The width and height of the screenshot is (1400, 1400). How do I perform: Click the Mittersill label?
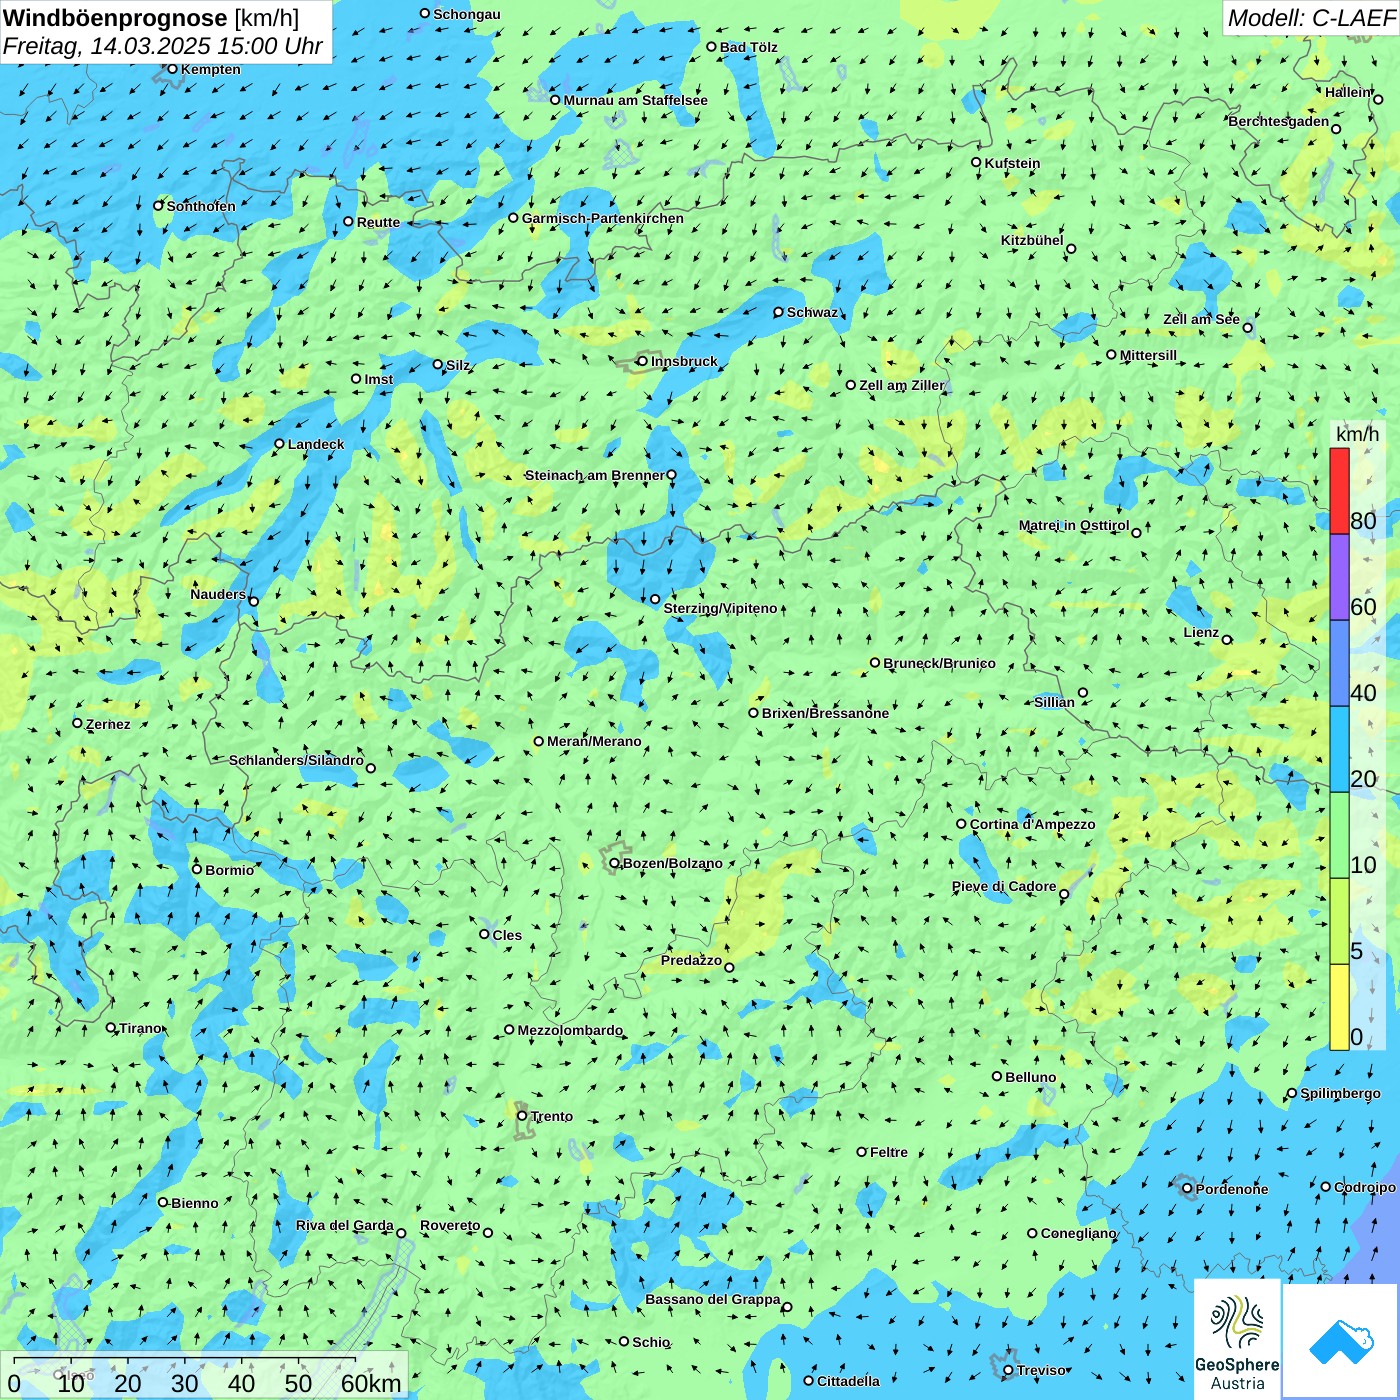[x=1148, y=355]
